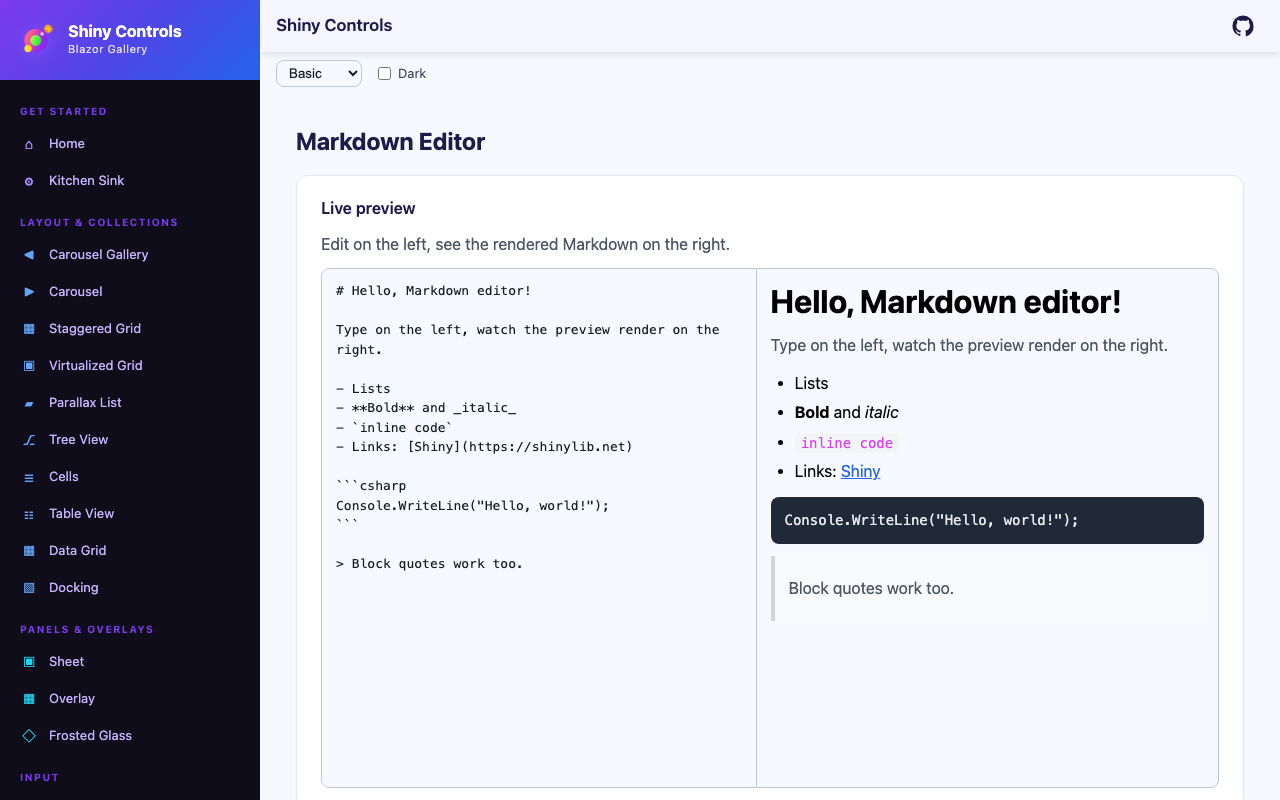Click the Block quotes preview text
The height and width of the screenshot is (800, 1280).
pos(871,589)
